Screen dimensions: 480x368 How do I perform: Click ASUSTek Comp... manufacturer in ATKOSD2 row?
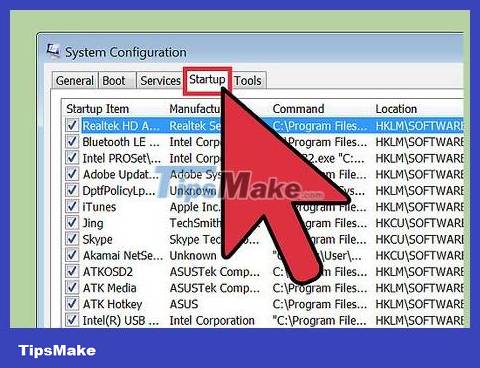215,272
